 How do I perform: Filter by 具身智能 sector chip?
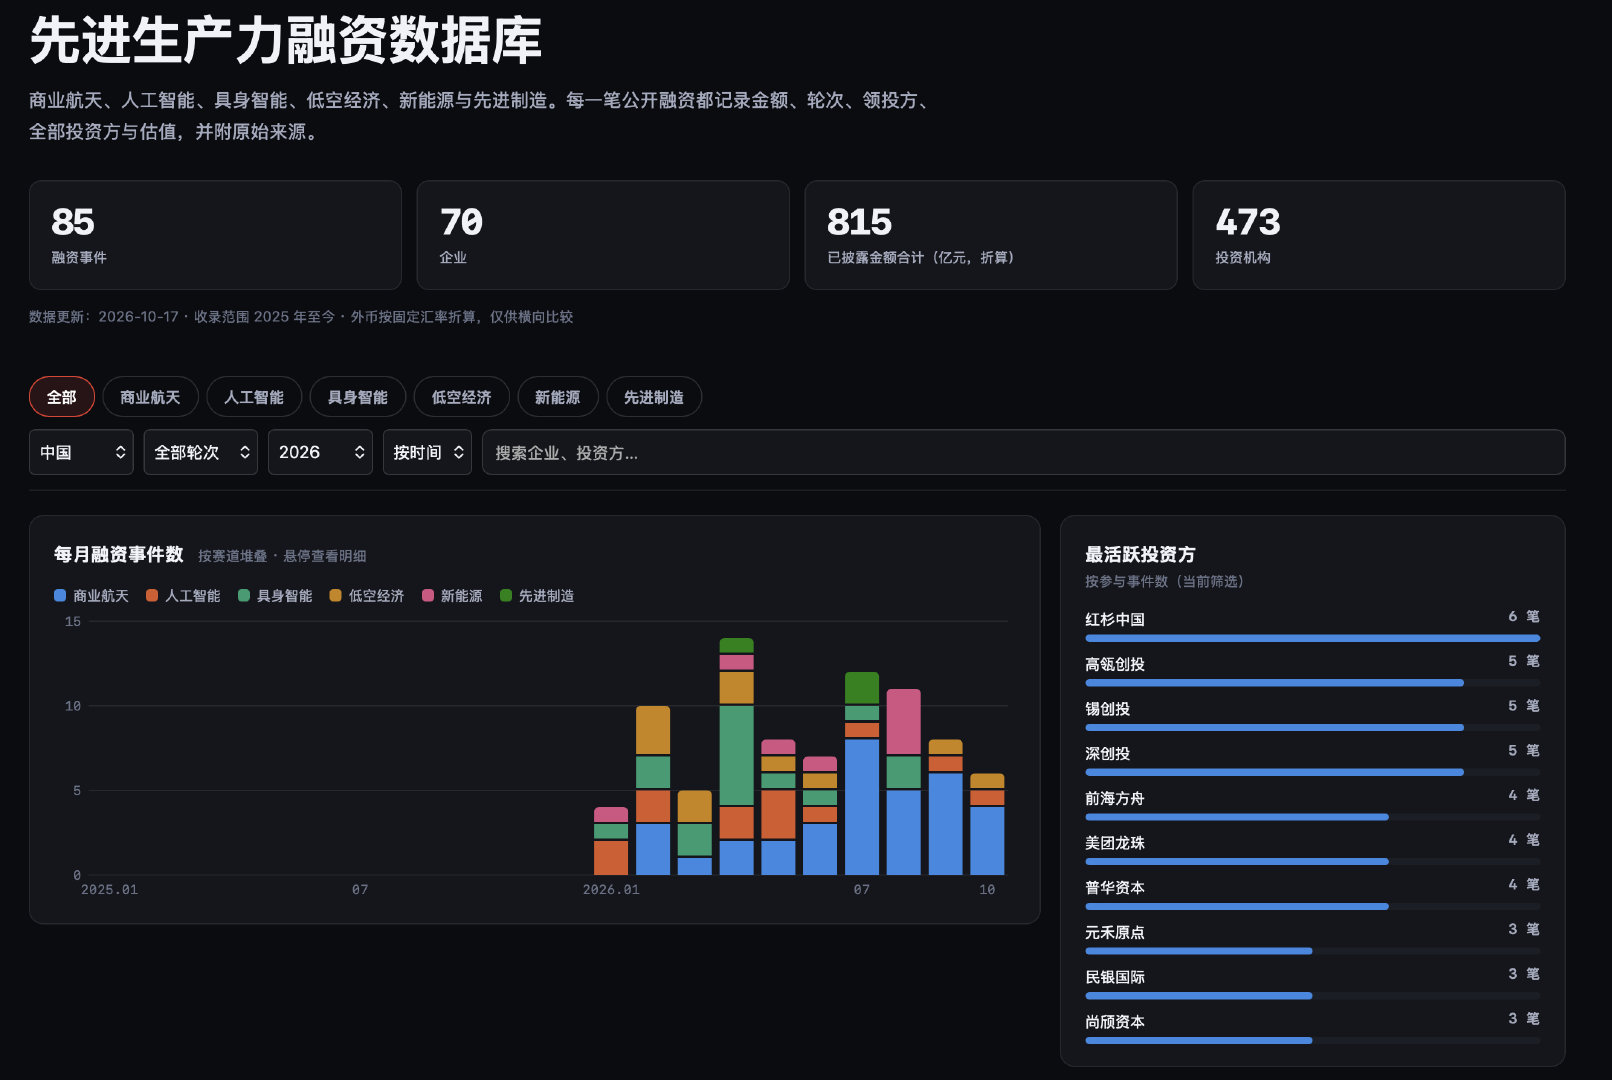tap(358, 397)
